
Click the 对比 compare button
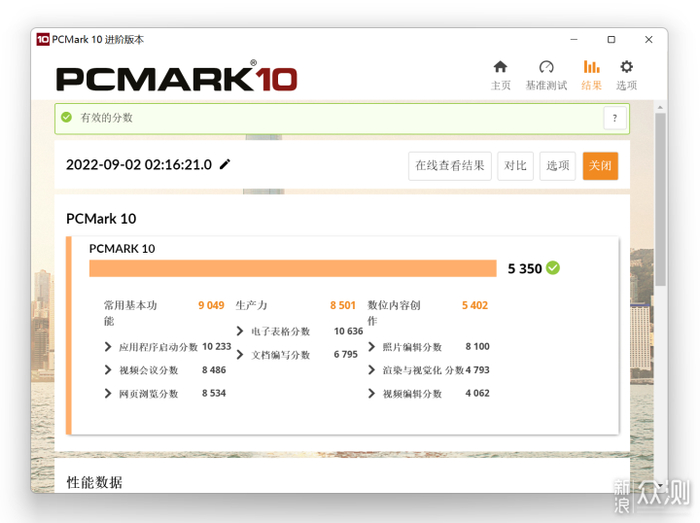[515, 166]
